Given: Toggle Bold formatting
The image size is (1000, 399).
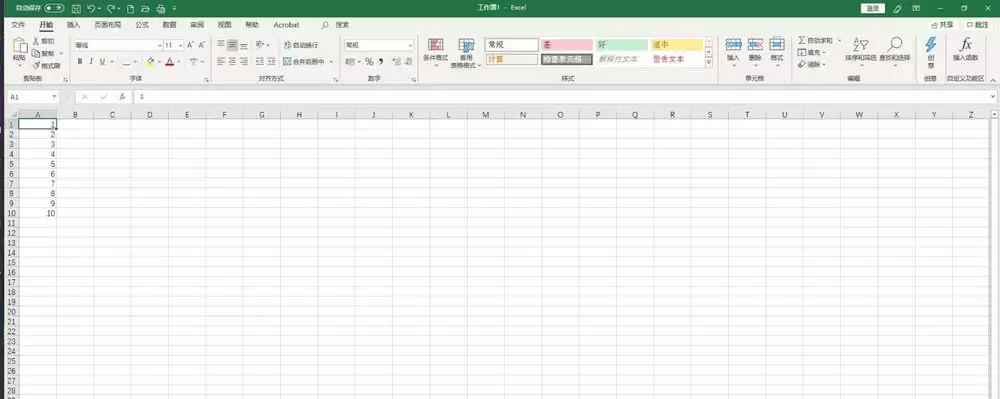Looking at the screenshot, I should pos(80,62).
